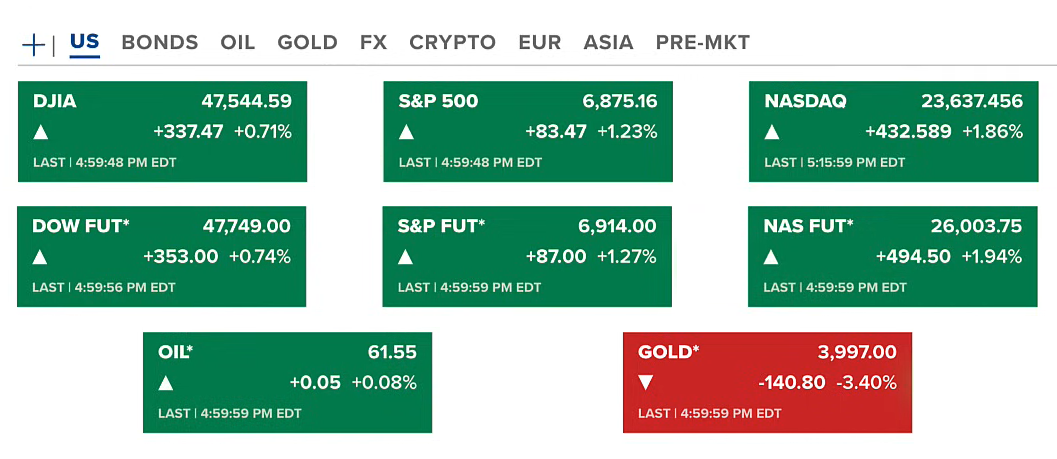The width and height of the screenshot is (1057, 459).
Task: Select the EUR tab
Action: click(540, 43)
